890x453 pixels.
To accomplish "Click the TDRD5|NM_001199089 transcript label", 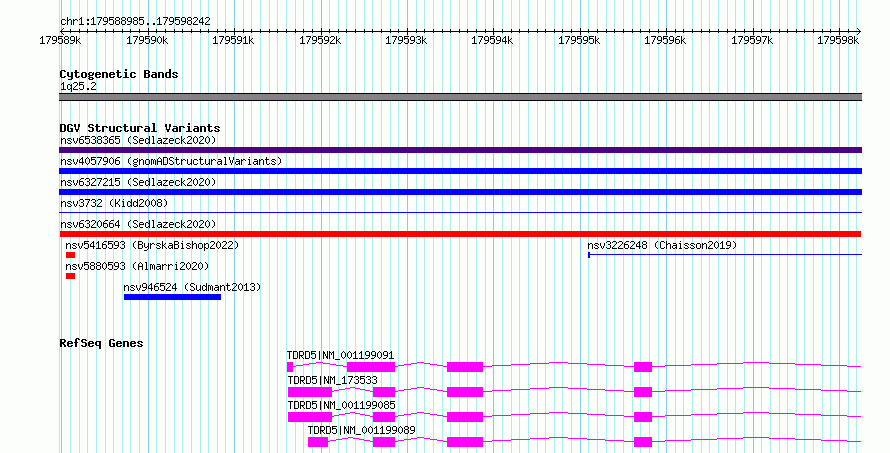I will [361, 430].
